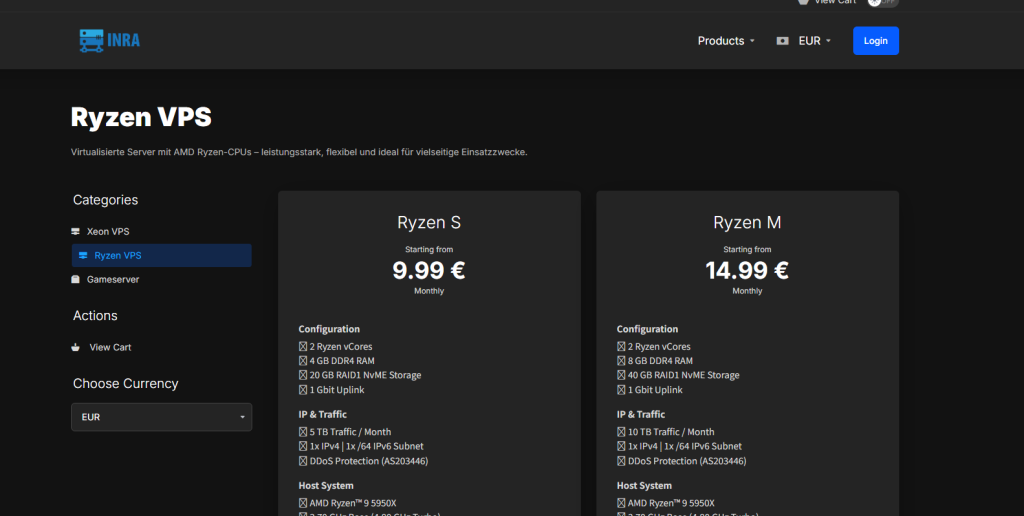
Task: Click the server icon beside Xeon VPS
Action: point(75,231)
